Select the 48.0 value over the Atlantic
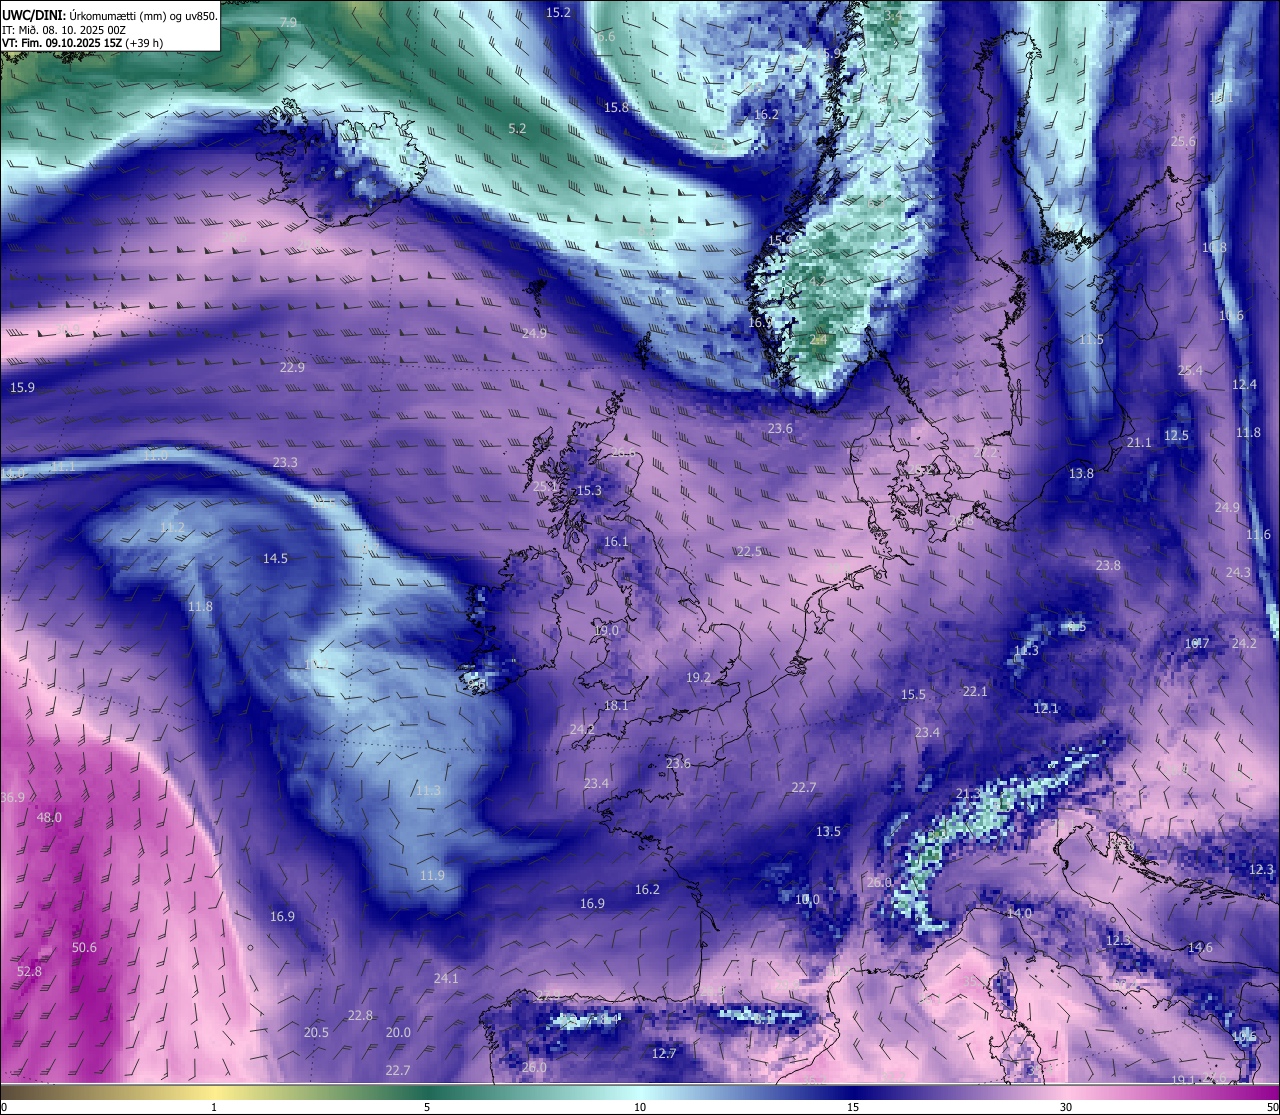The width and height of the screenshot is (1280, 1115). pos(49,817)
